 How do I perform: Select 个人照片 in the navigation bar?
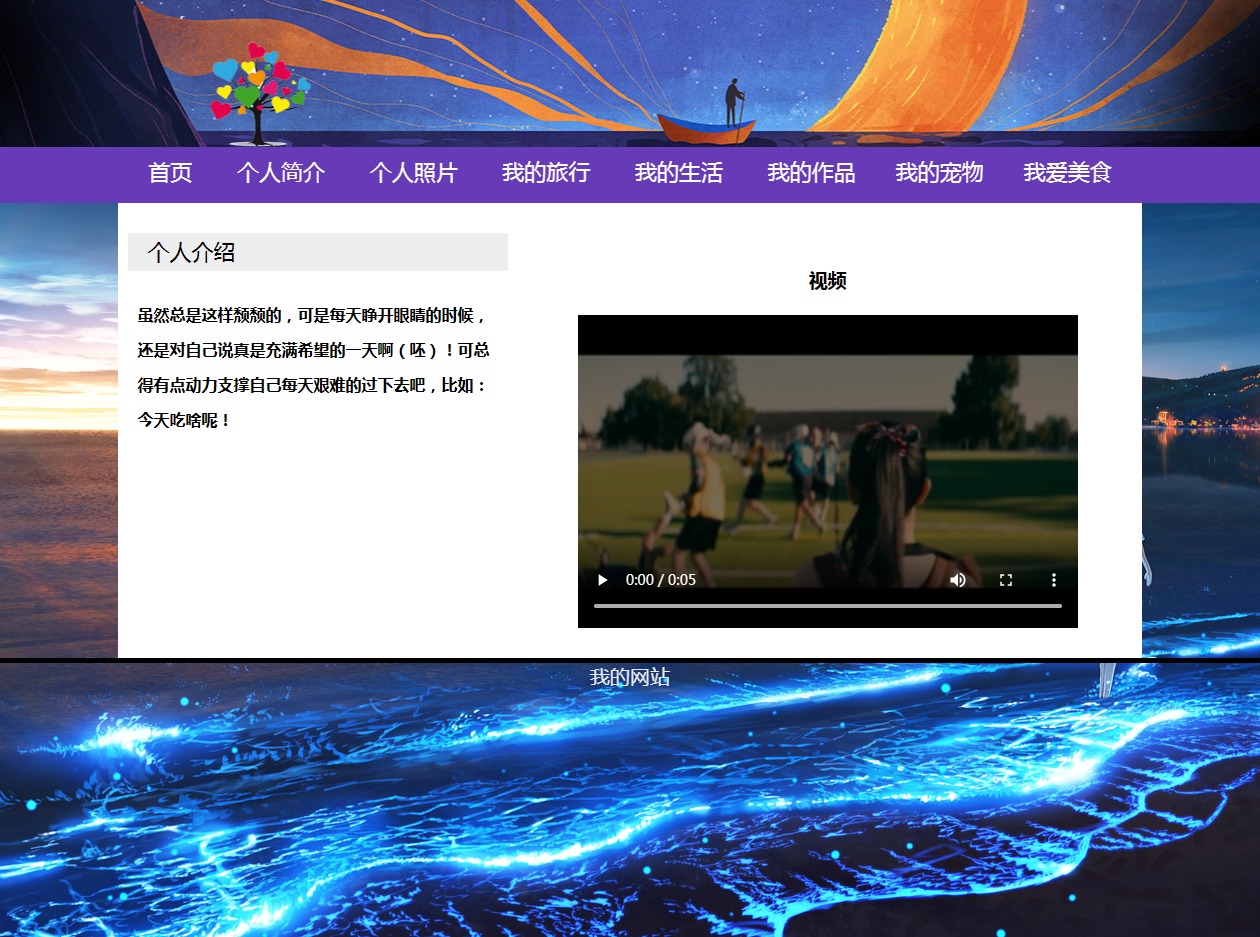413,173
